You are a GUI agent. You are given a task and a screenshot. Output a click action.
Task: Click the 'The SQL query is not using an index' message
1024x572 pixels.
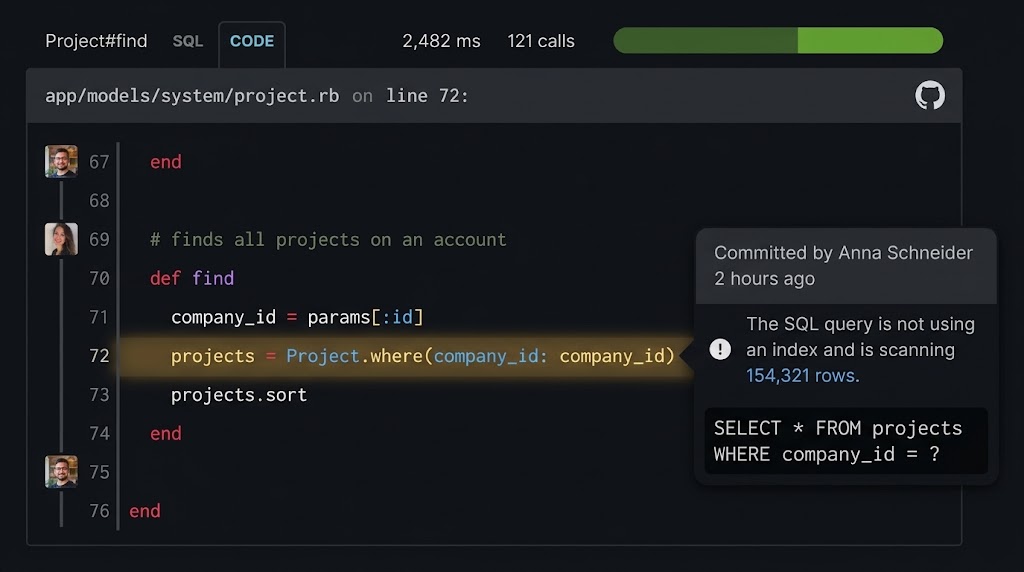(x=860, y=349)
